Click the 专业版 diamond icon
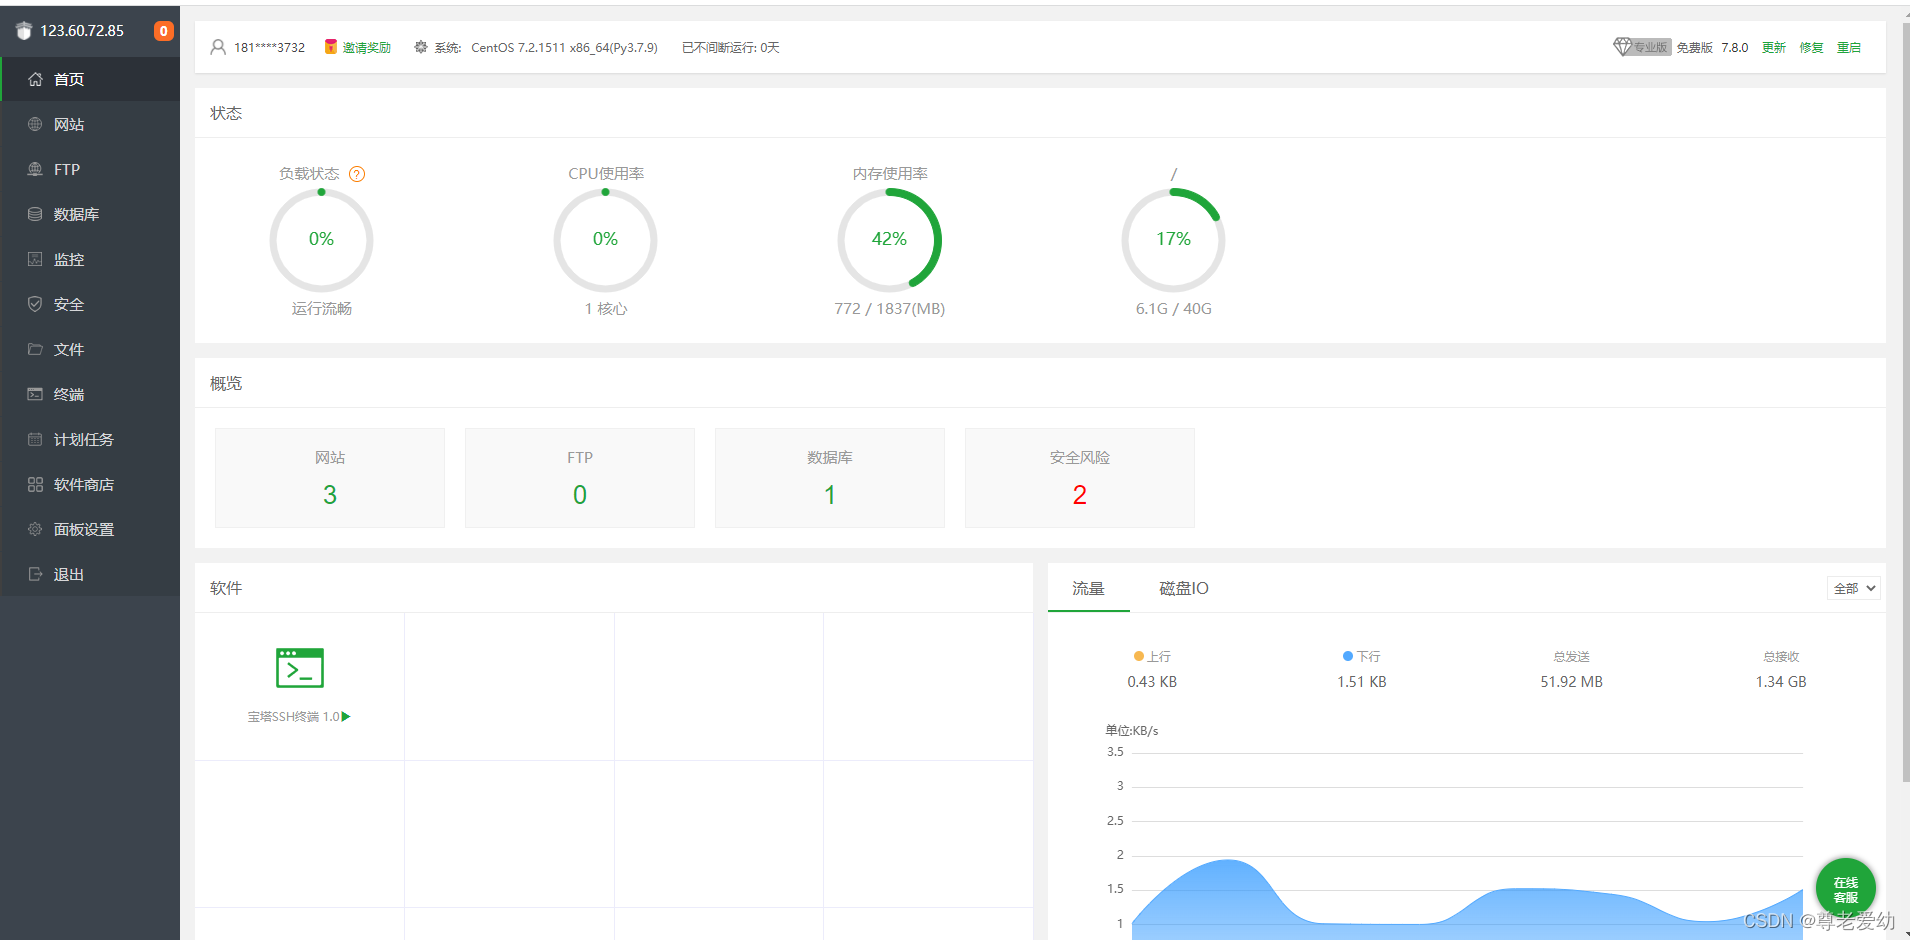This screenshot has width=1910, height=940. click(1622, 47)
